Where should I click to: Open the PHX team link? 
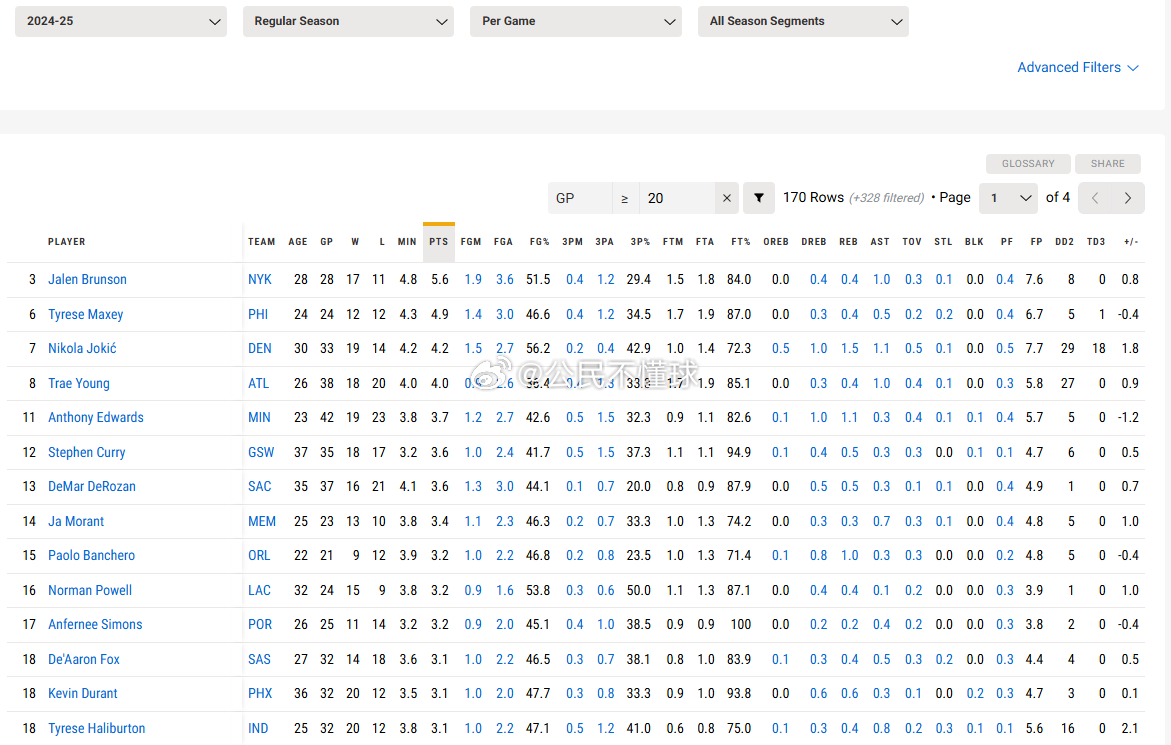pos(260,693)
